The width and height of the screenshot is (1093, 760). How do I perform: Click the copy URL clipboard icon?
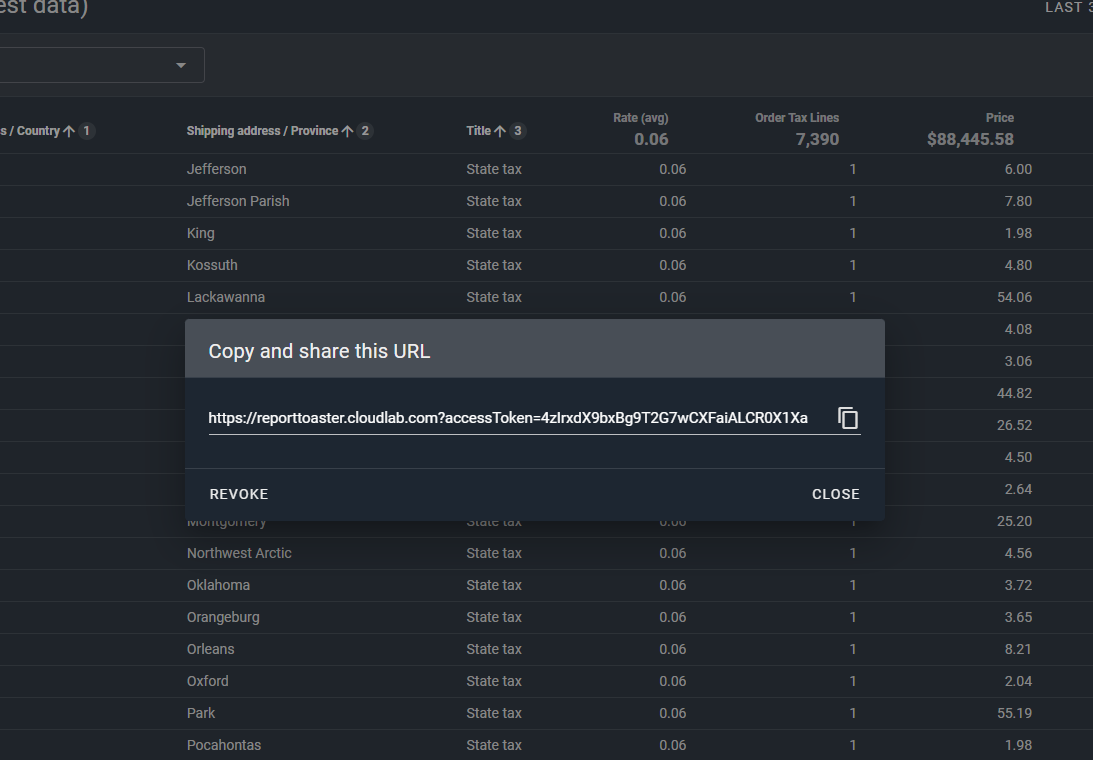848,418
